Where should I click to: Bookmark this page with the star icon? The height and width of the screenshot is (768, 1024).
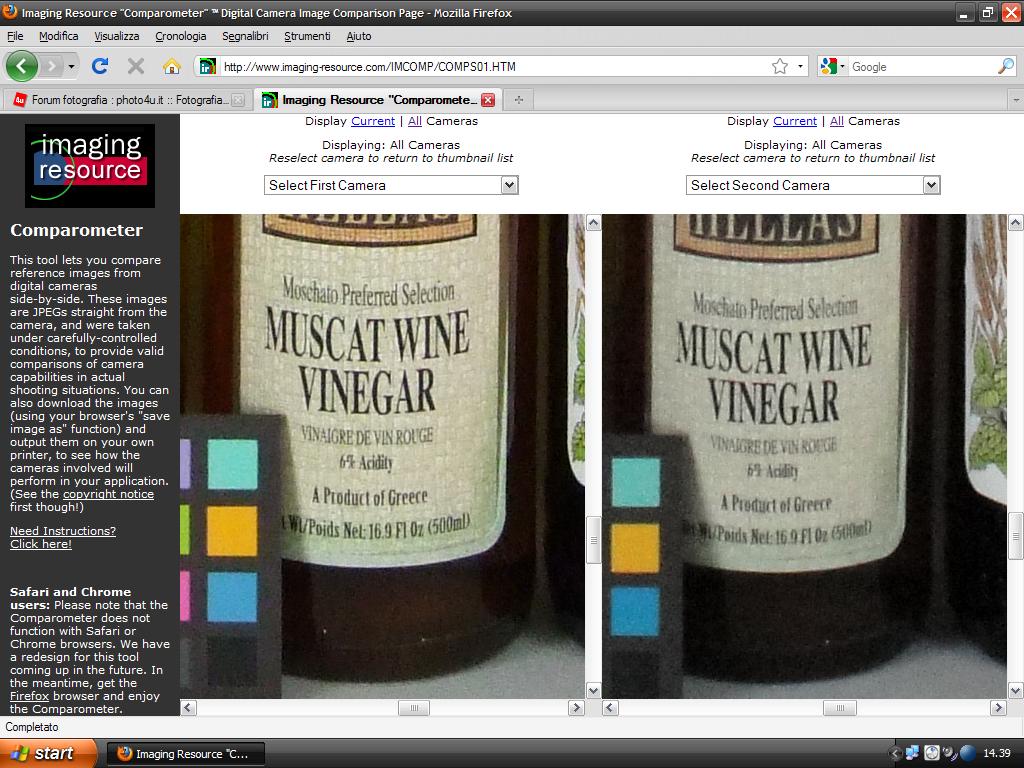coord(780,66)
